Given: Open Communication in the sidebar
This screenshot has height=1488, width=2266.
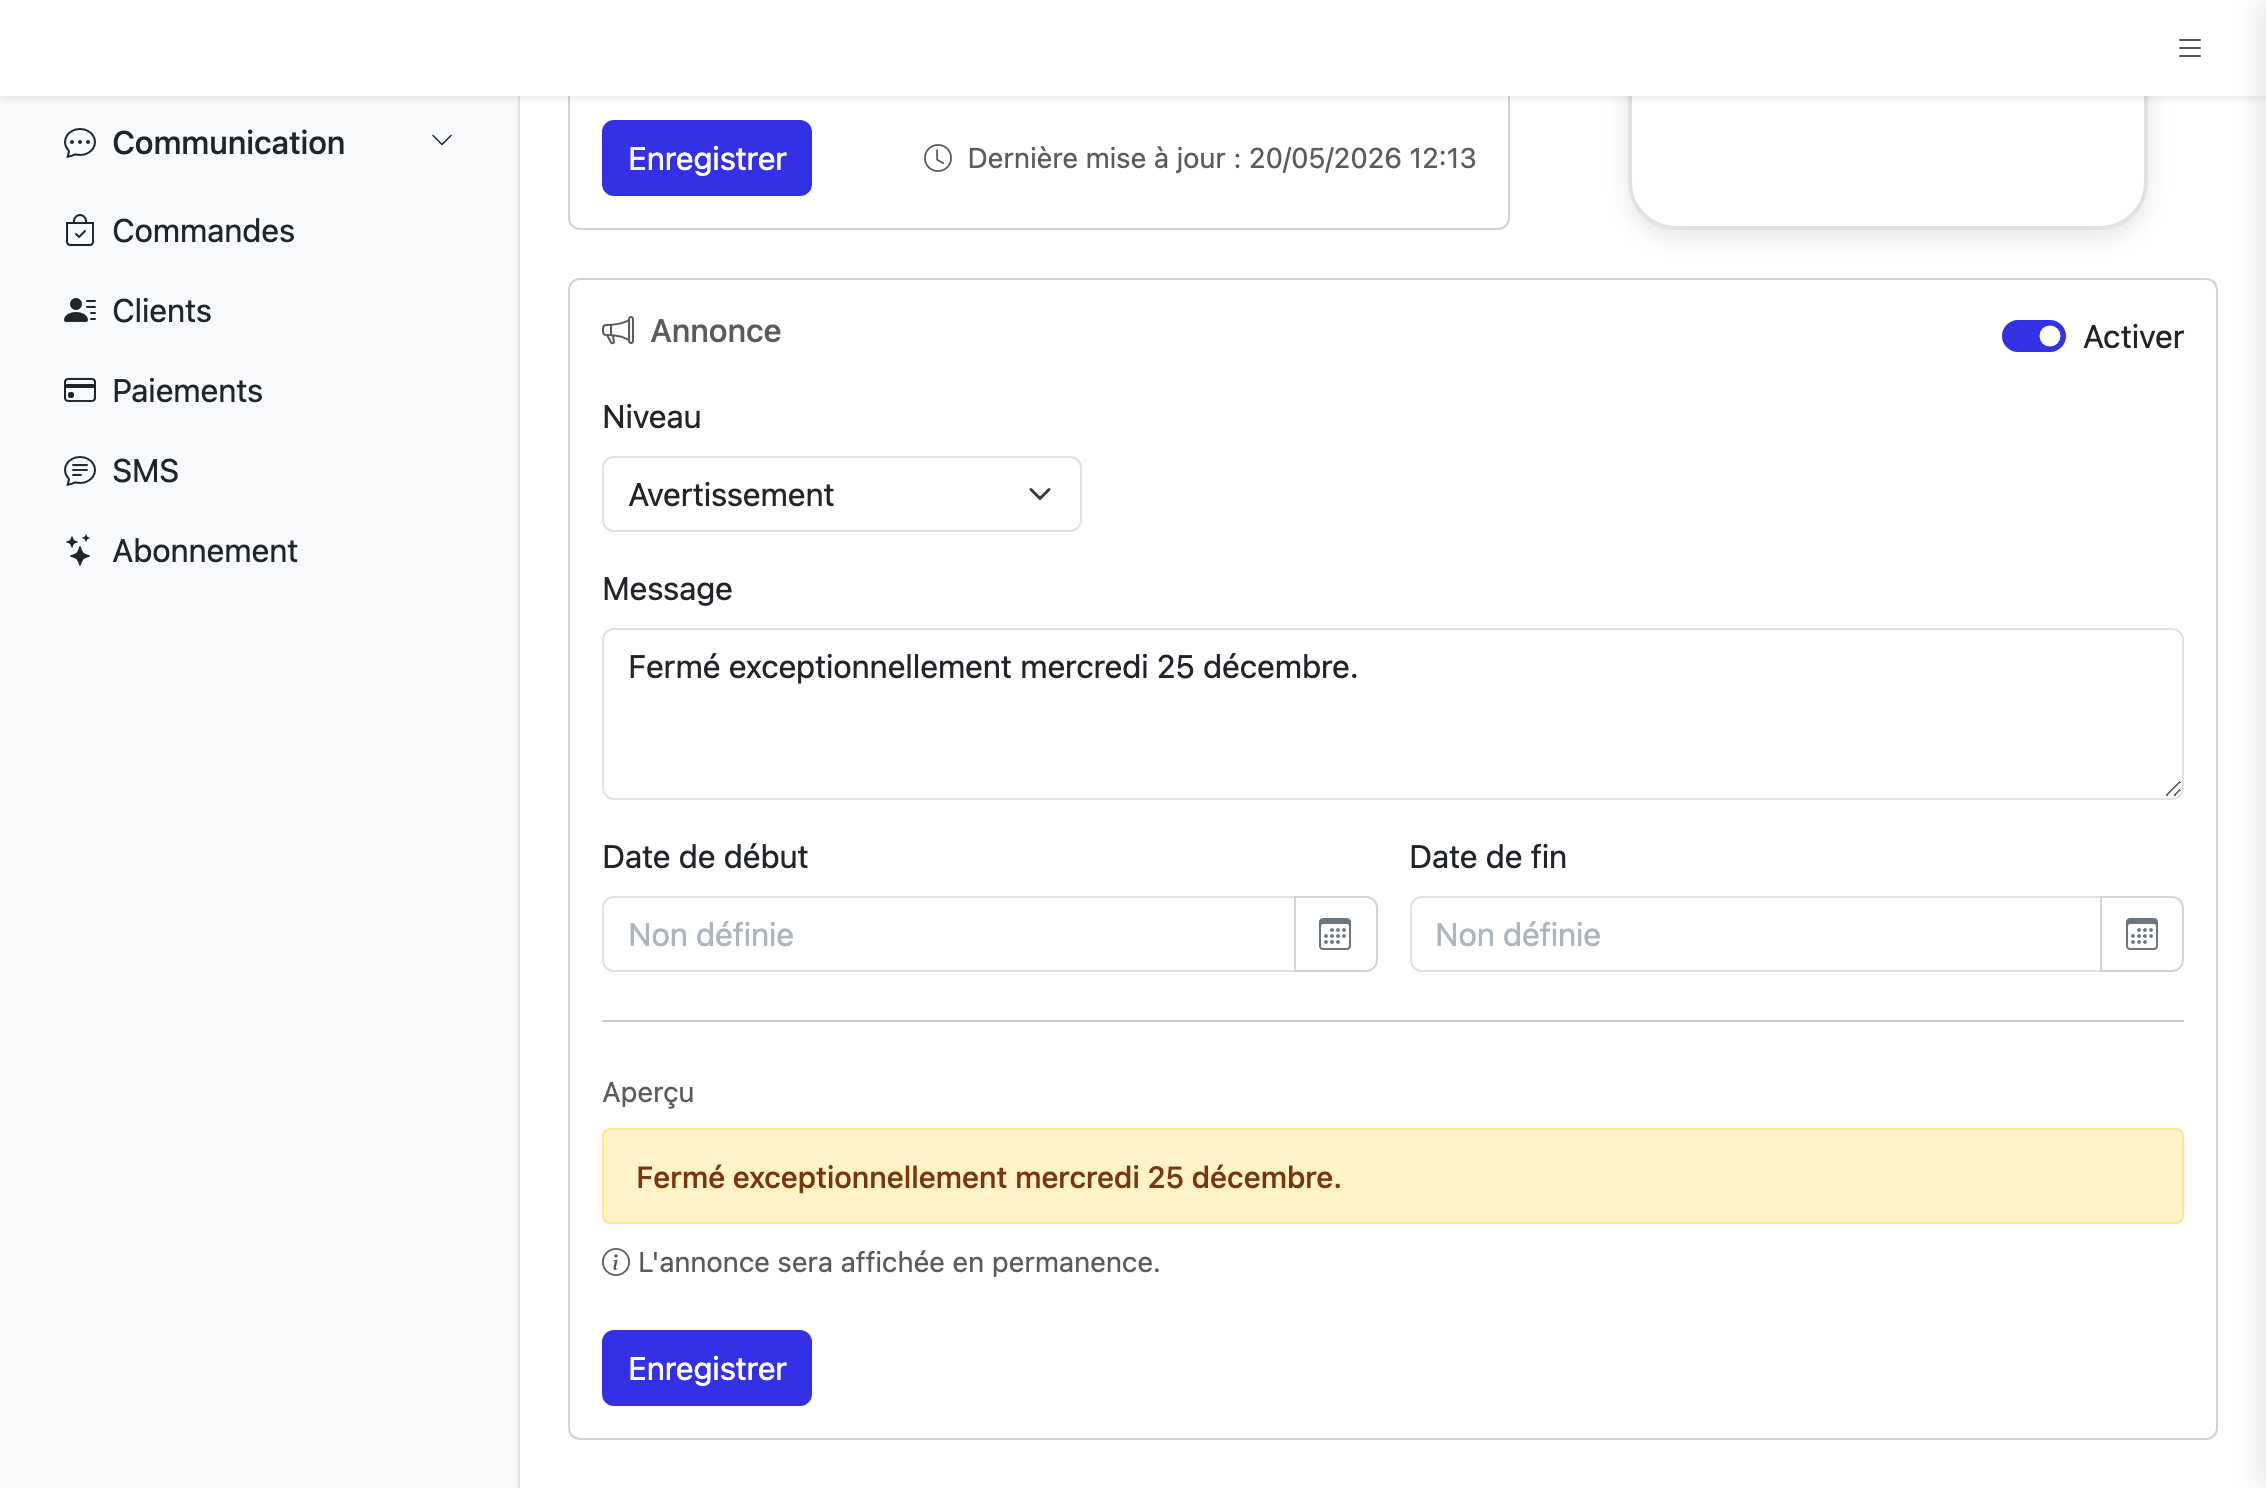Looking at the screenshot, I should tap(228, 143).
